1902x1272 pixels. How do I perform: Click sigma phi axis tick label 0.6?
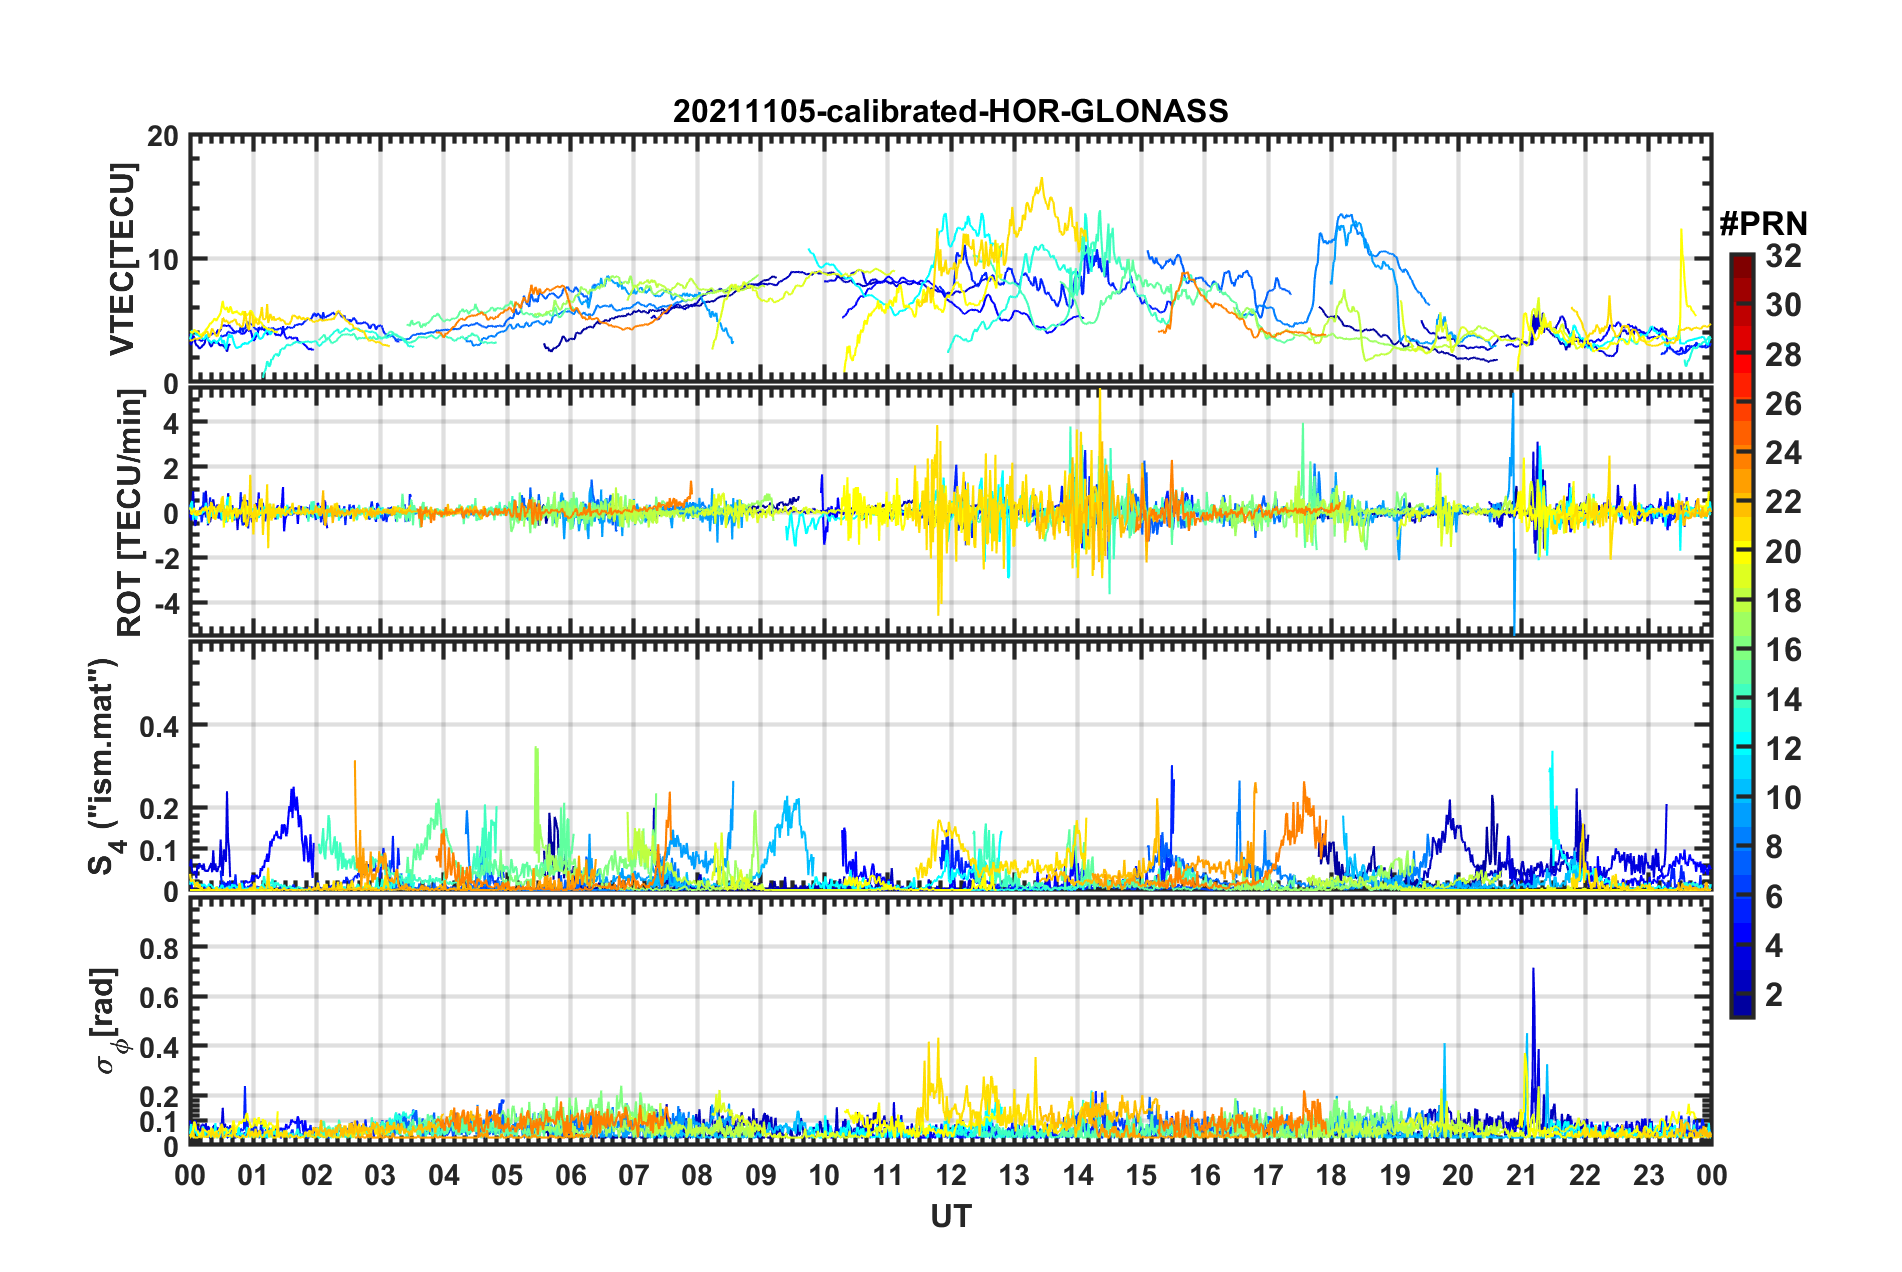[x=159, y=998]
